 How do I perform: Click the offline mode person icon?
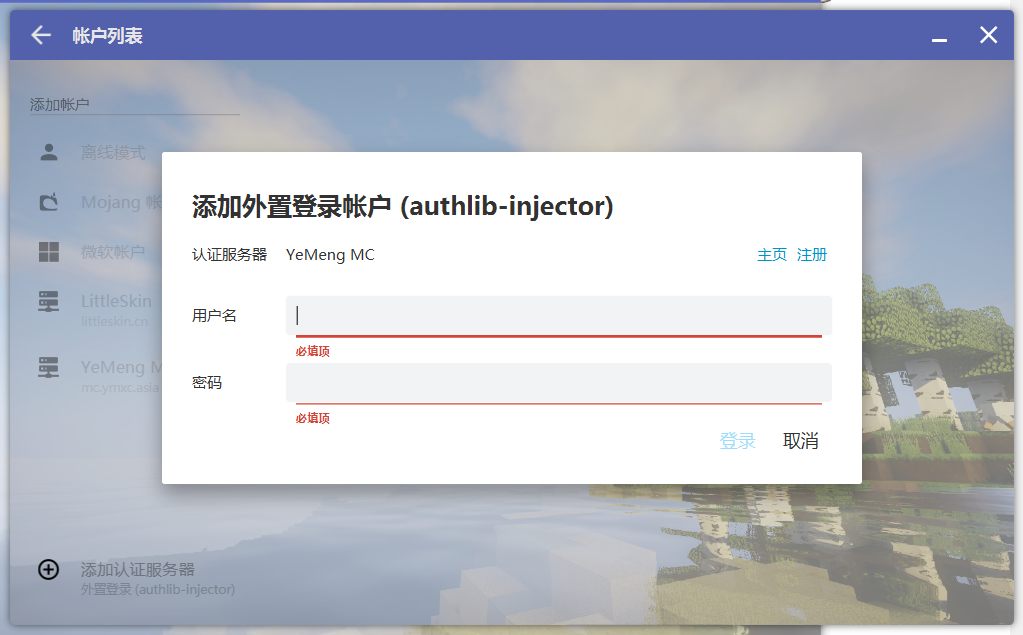(48, 153)
